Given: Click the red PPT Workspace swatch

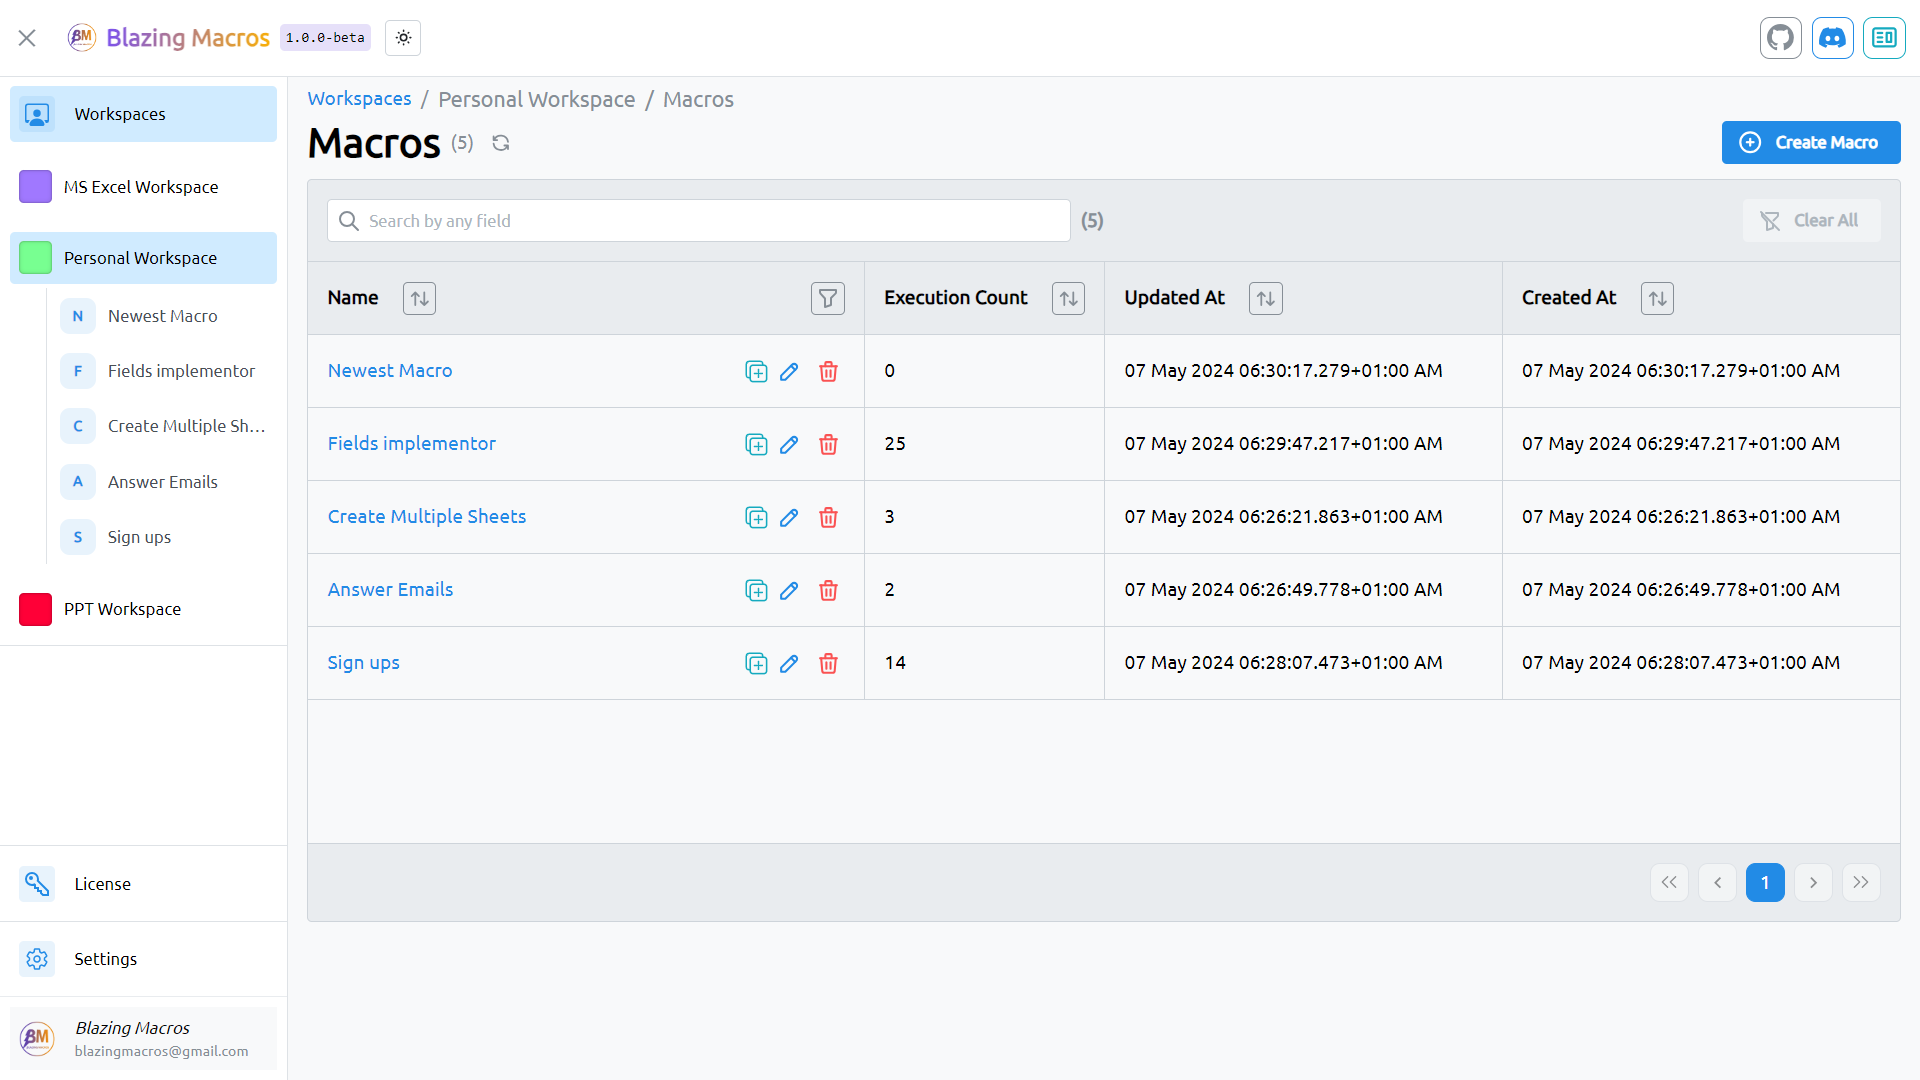Looking at the screenshot, I should tap(35, 609).
